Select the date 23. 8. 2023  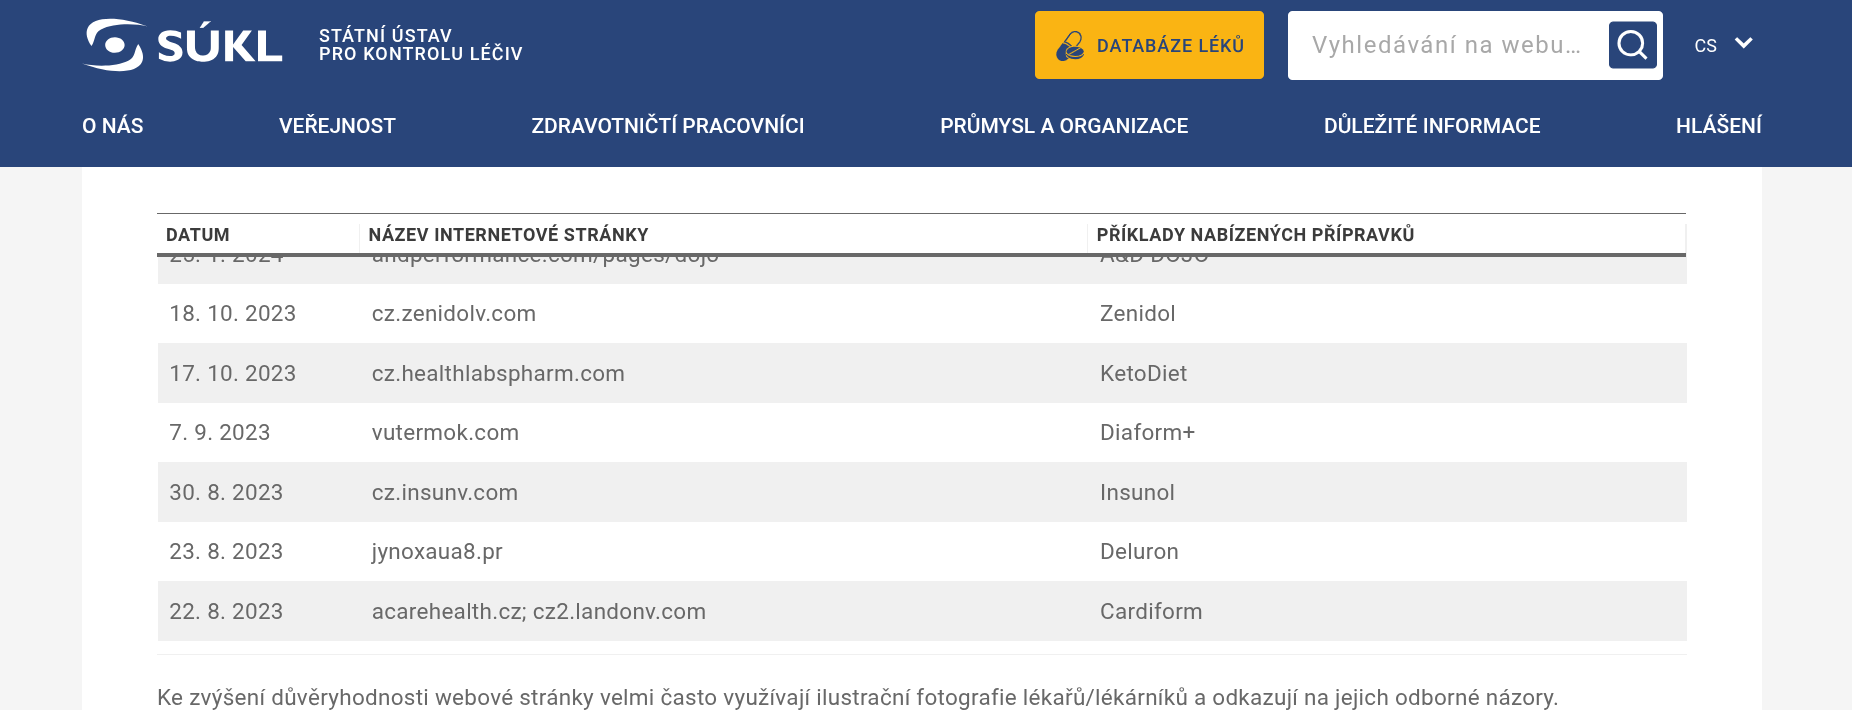[226, 552]
